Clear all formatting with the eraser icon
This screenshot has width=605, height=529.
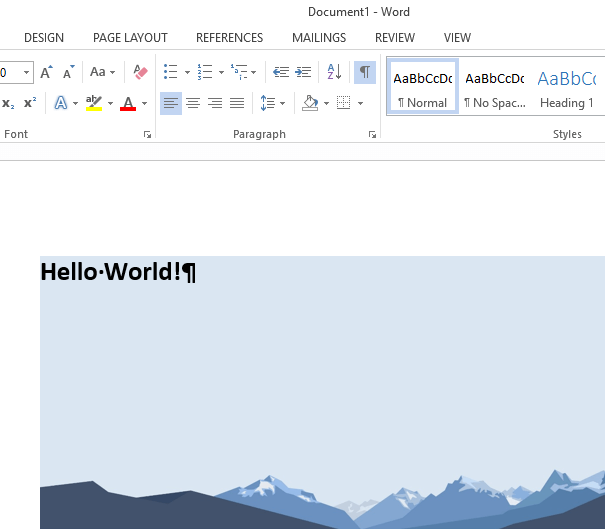[140, 72]
